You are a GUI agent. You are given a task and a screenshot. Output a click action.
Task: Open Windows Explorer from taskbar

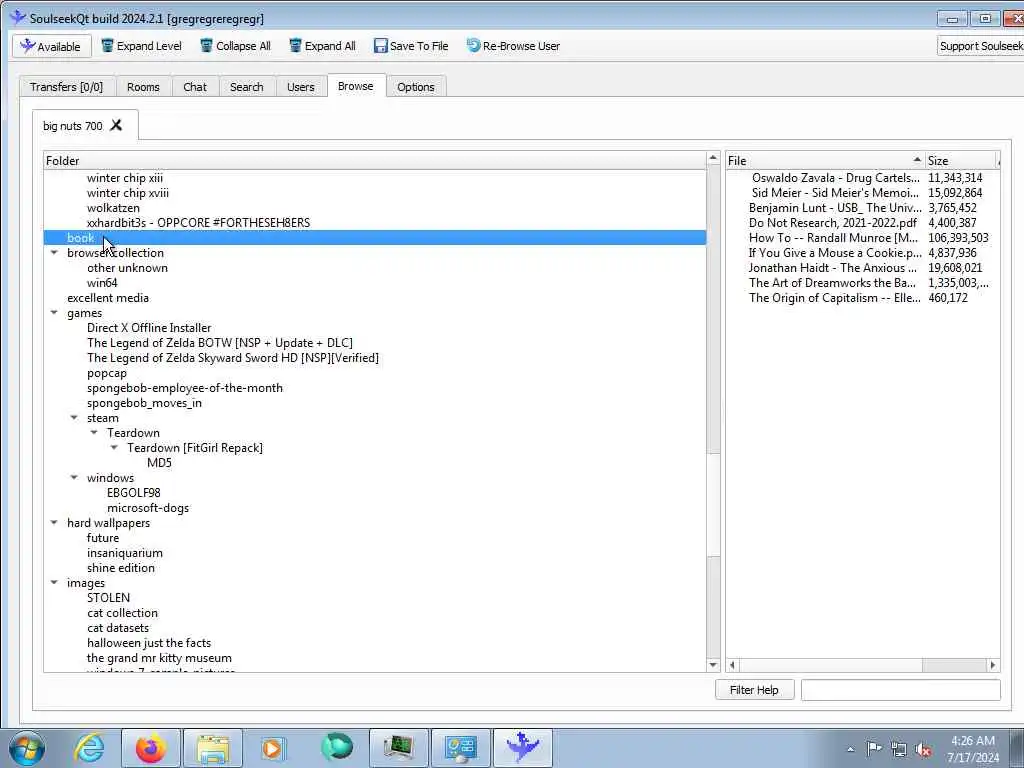pos(213,748)
